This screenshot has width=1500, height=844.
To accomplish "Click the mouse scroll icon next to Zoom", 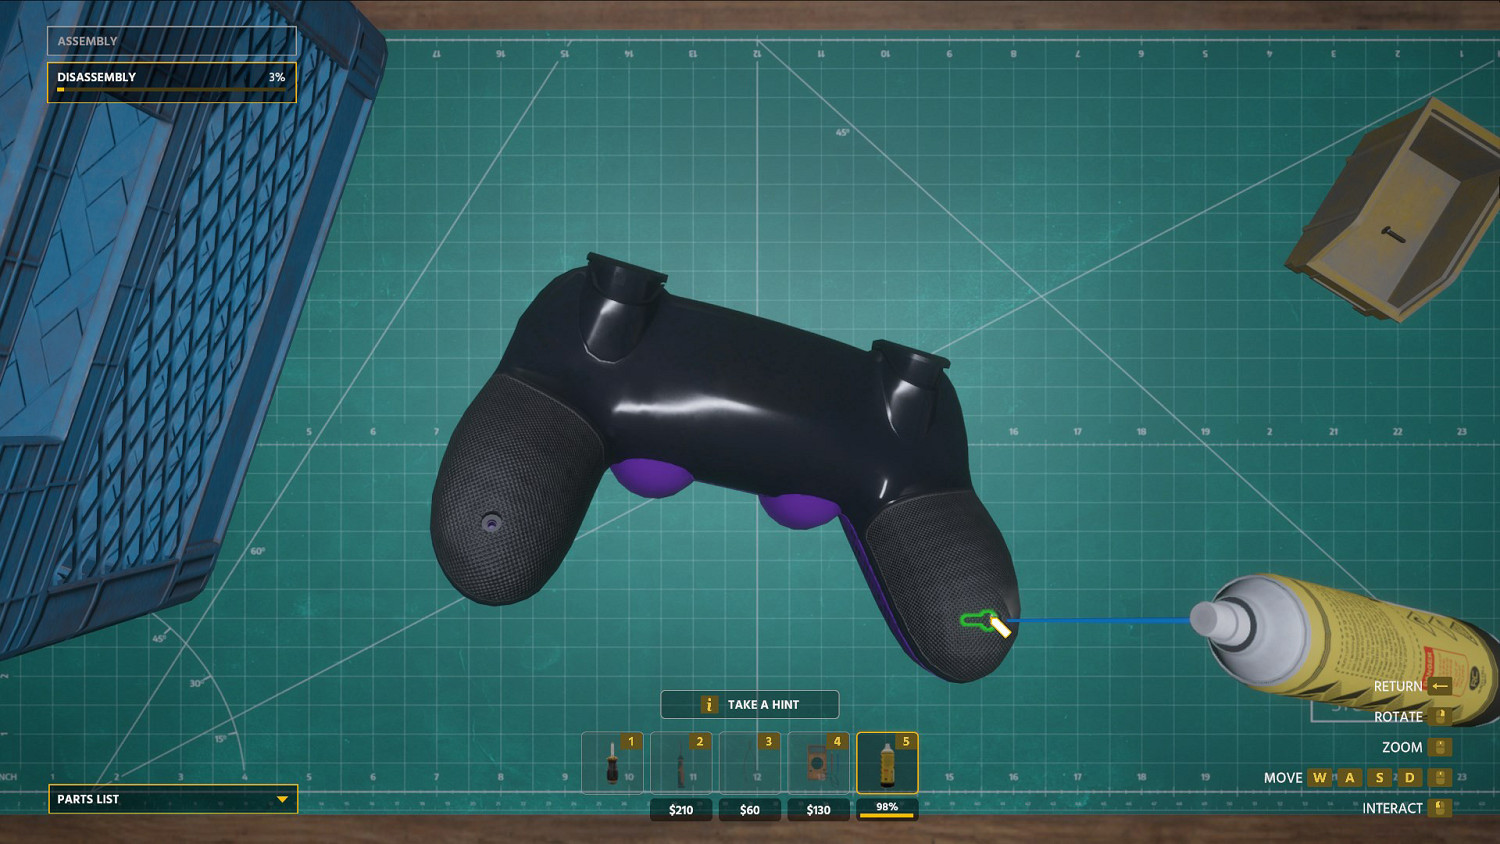I will click(1440, 747).
